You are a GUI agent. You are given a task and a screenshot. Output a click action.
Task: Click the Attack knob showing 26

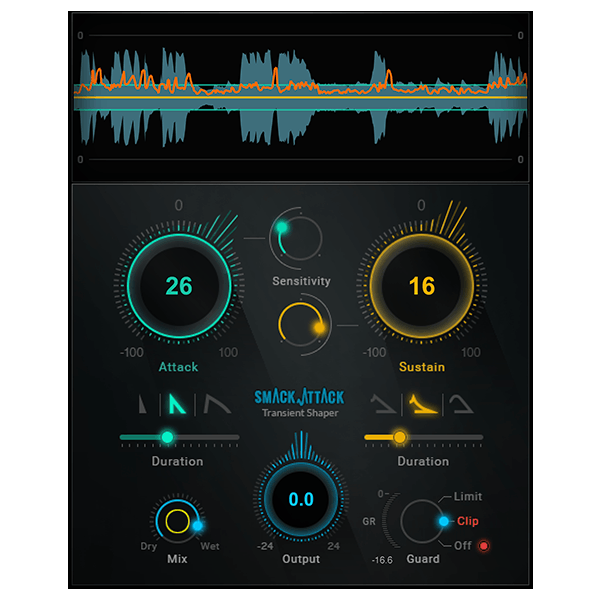(178, 287)
